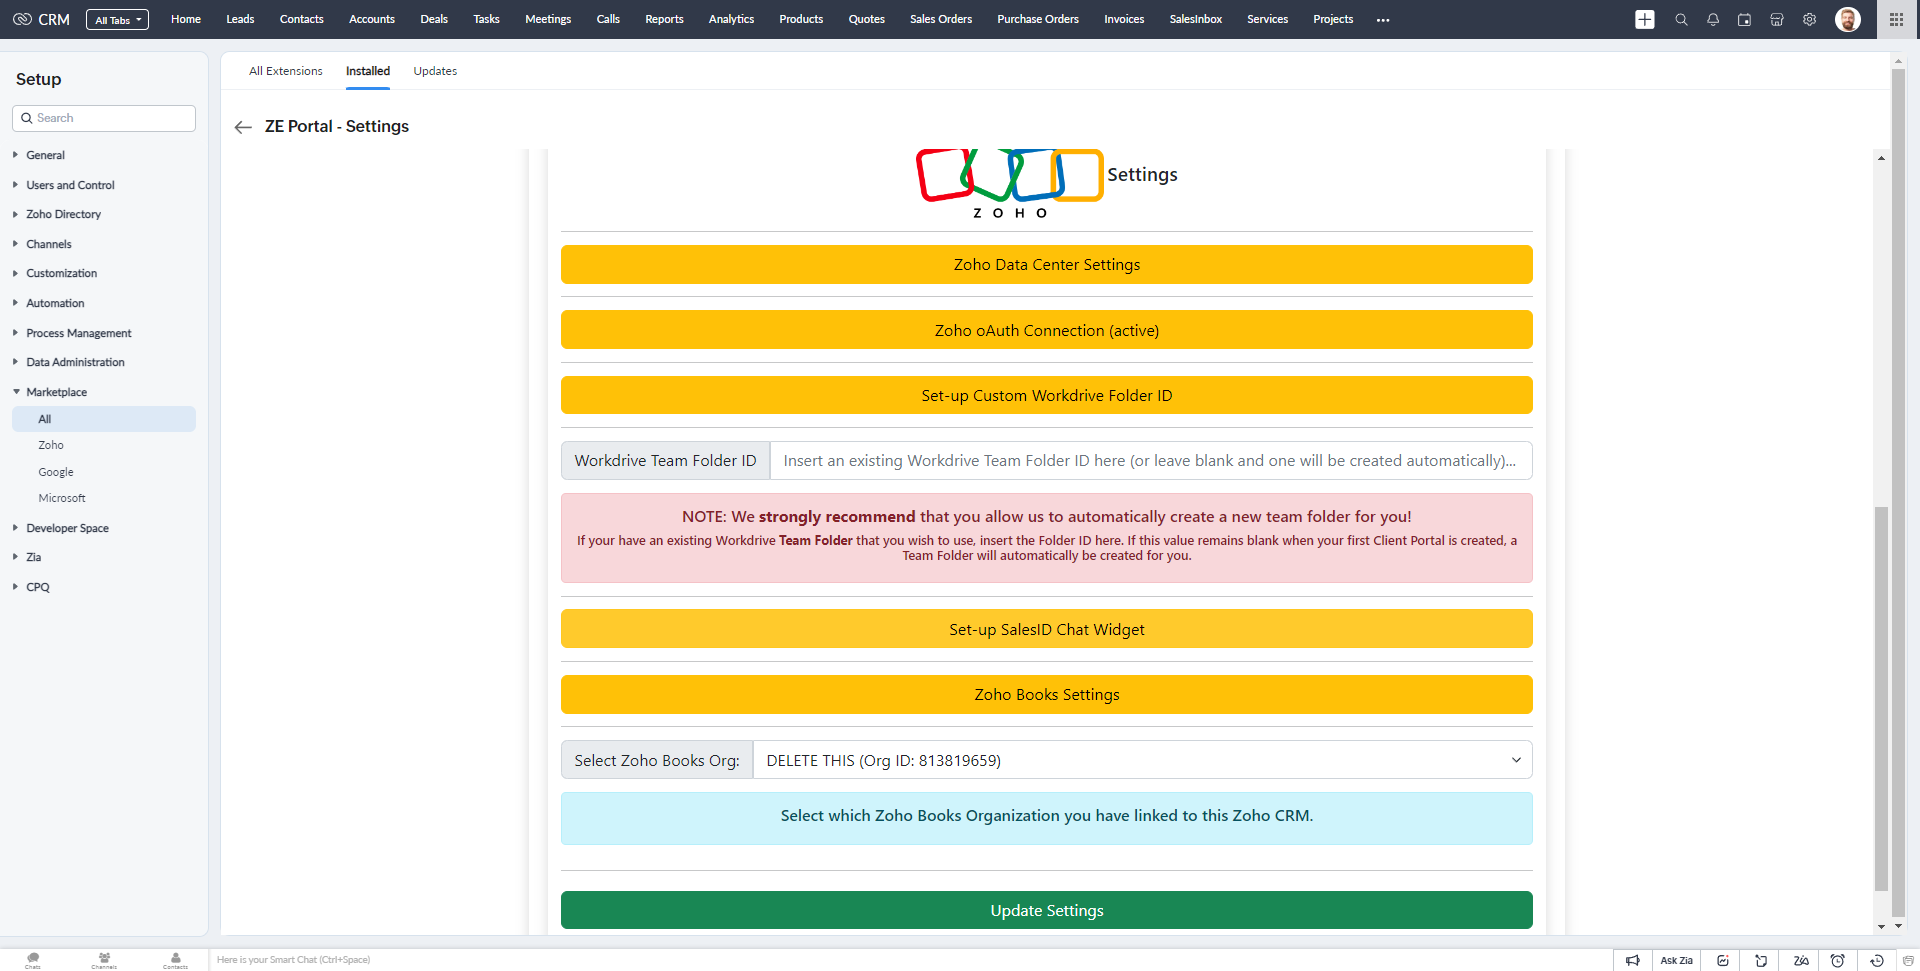This screenshot has width=1920, height=971.
Task: Show more modules via the ellipsis menu
Action: coord(1383,20)
